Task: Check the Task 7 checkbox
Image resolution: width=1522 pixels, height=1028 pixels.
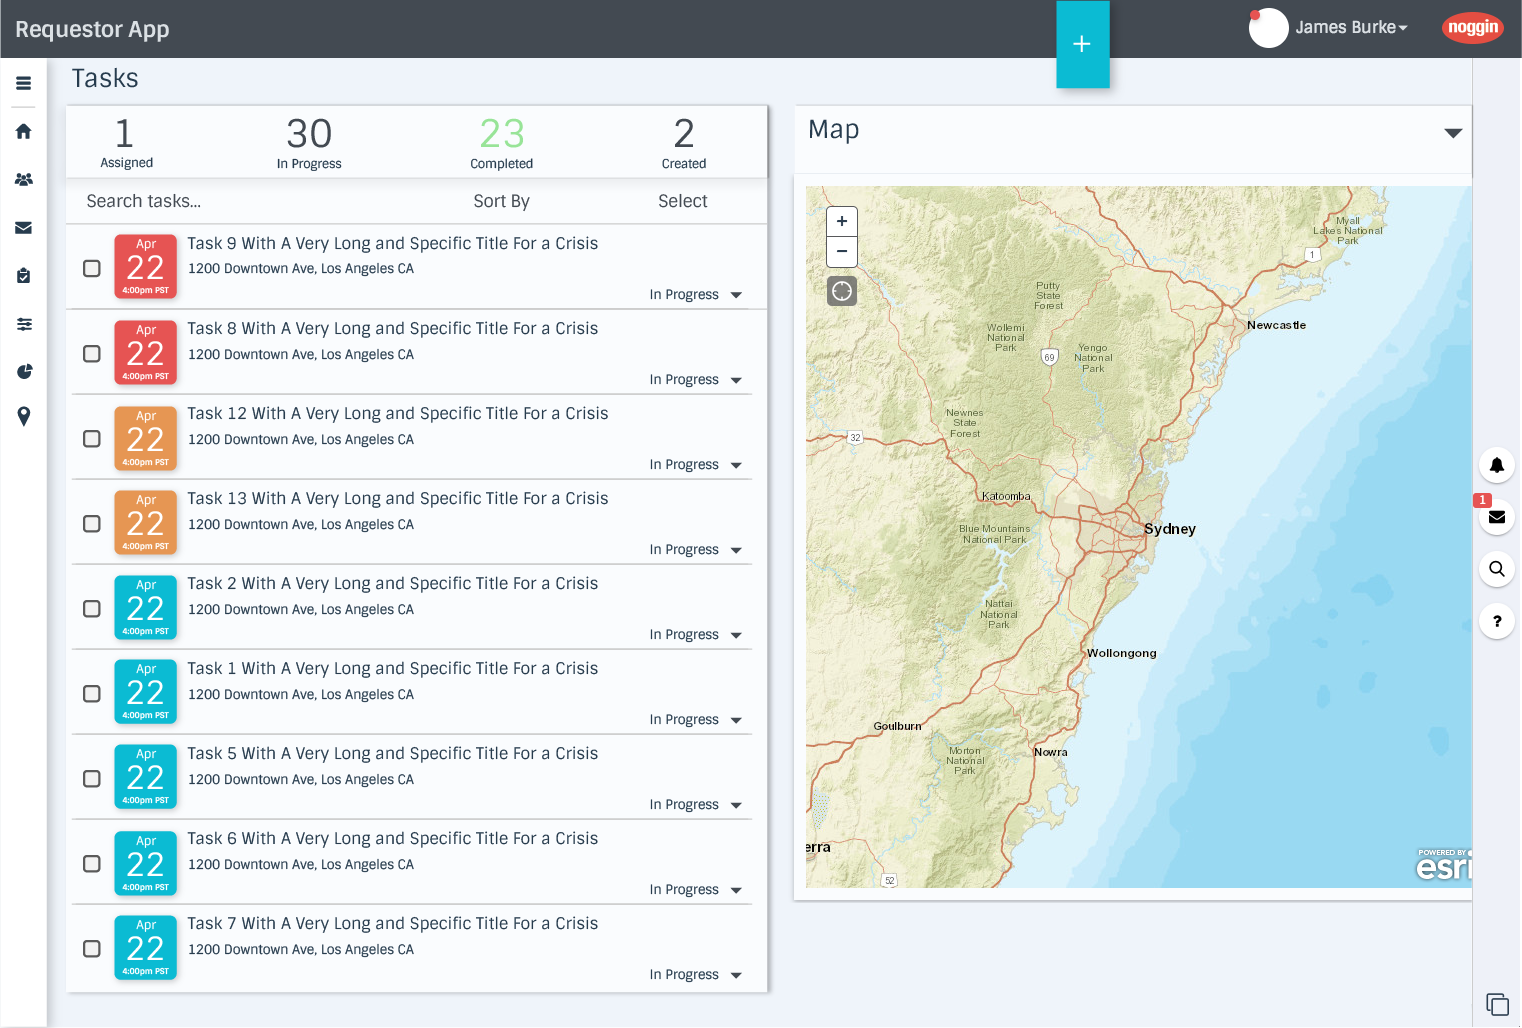Action: (92, 948)
